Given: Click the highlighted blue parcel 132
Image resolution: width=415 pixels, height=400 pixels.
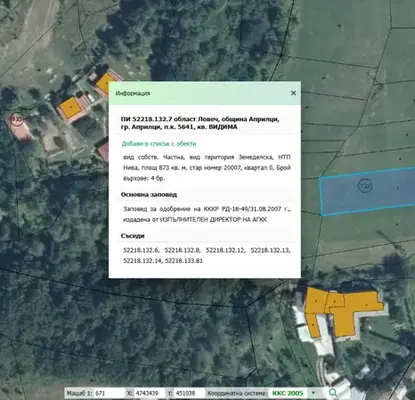Looking at the screenshot, I should [x=368, y=191].
